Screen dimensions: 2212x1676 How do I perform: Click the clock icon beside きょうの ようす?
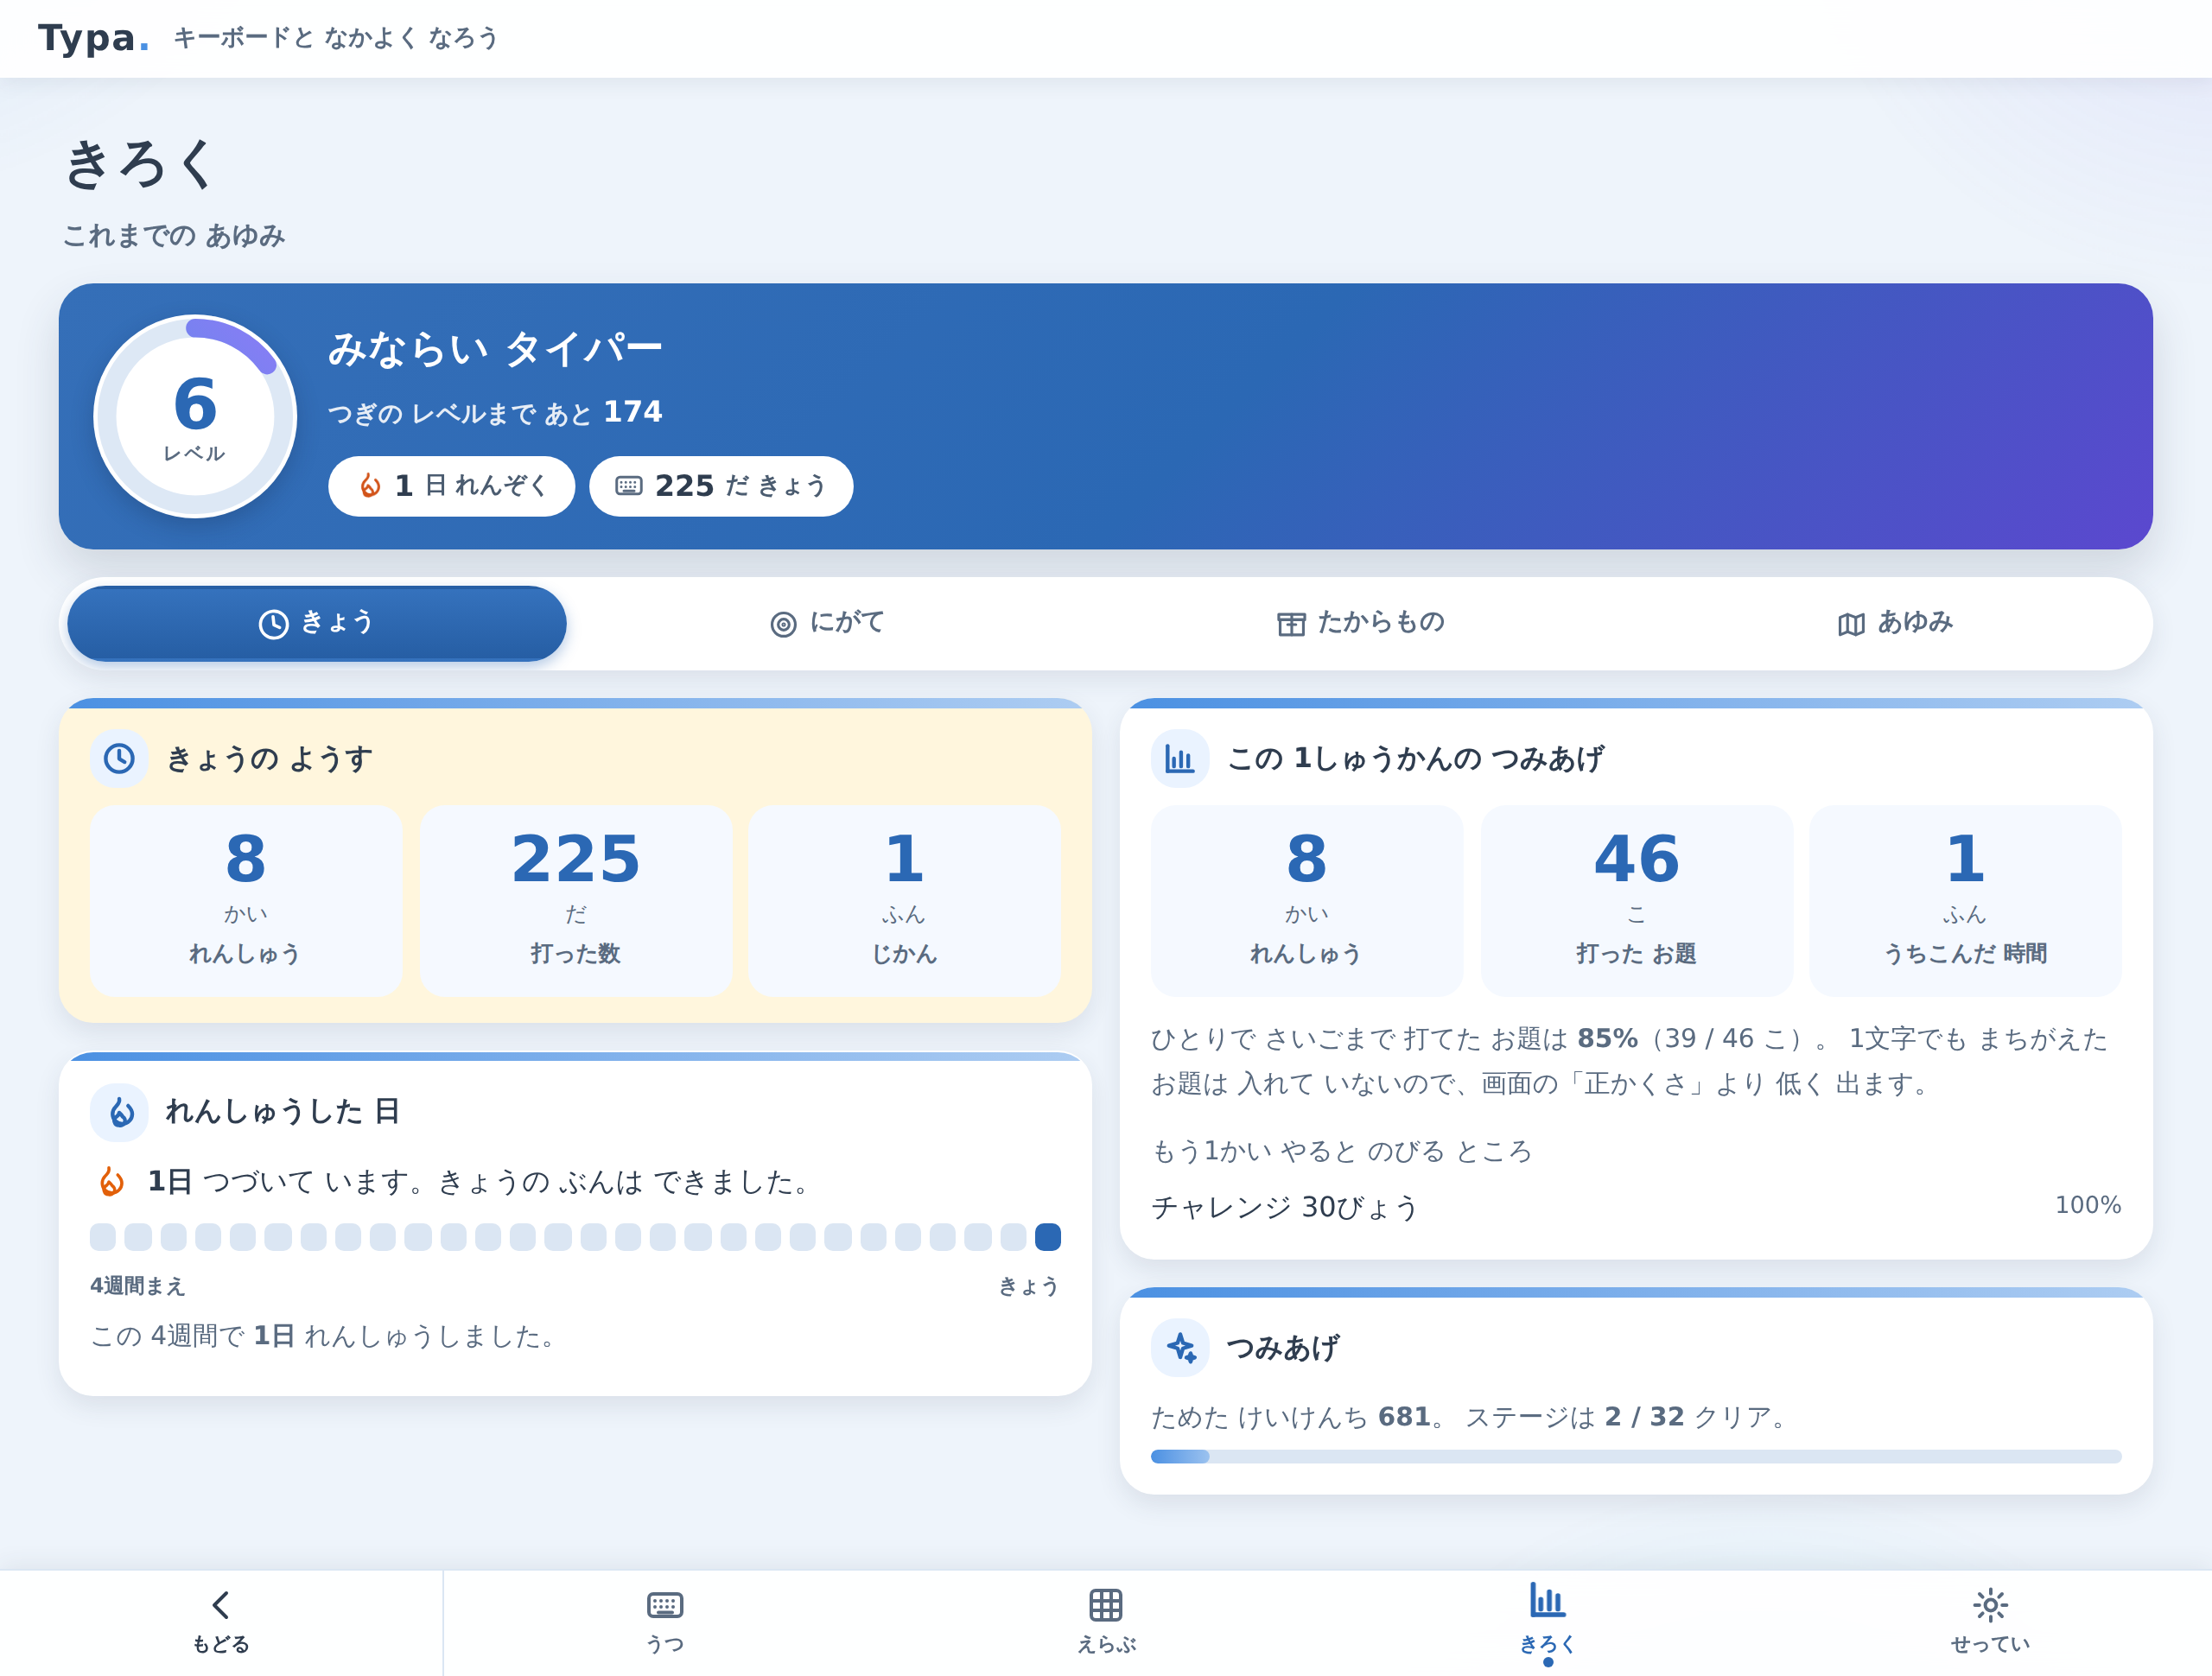pyautogui.click(x=119, y=758)
